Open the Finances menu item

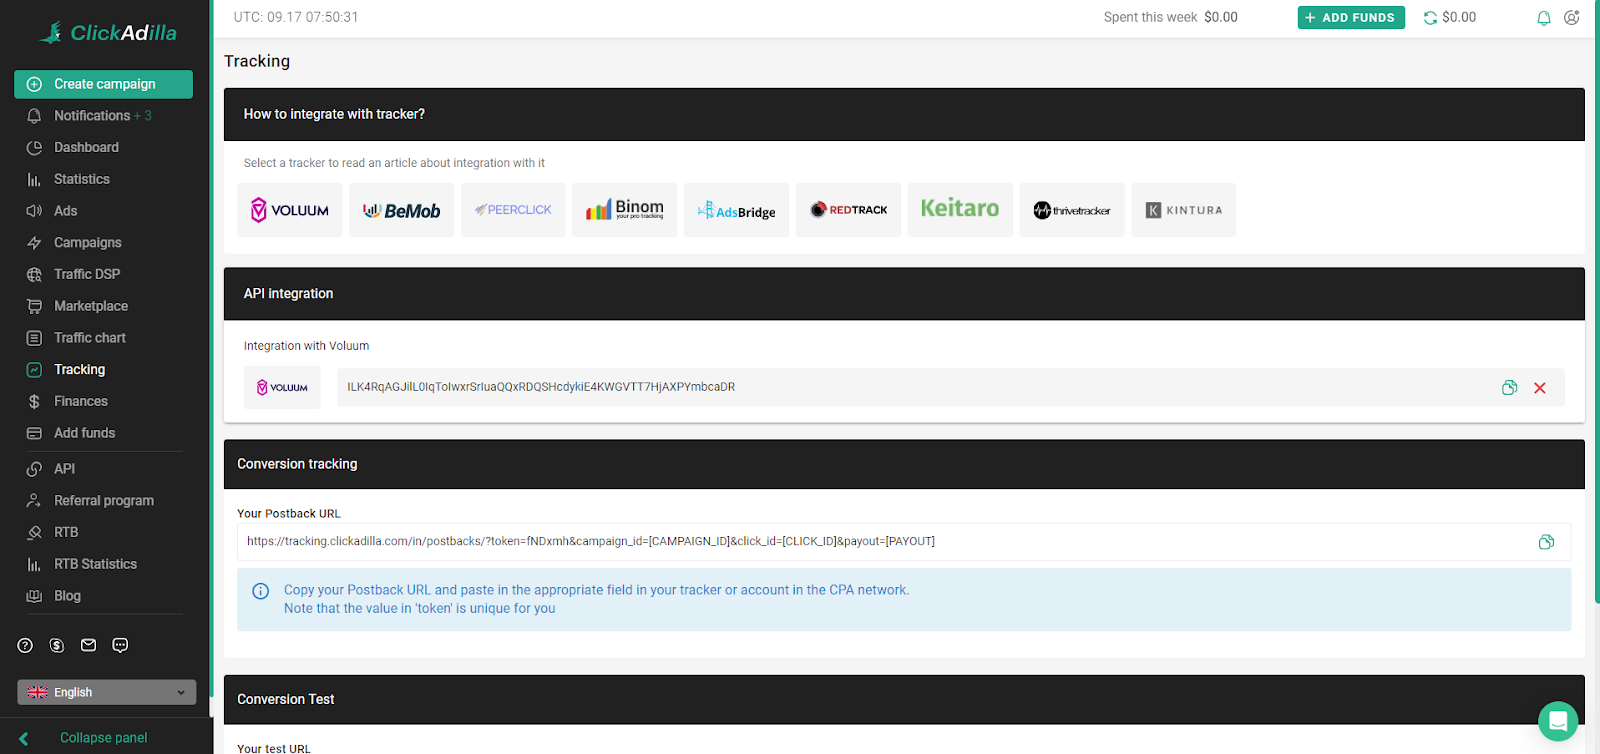point(80,401)
